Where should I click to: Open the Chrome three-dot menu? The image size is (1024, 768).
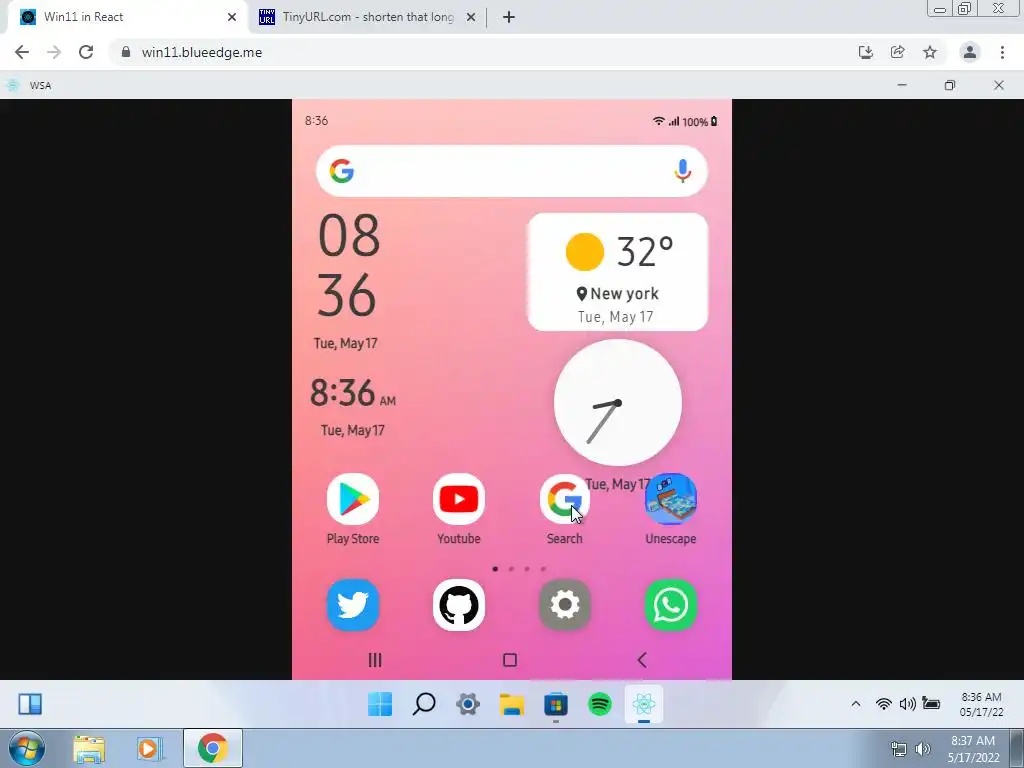[1002, 52]
